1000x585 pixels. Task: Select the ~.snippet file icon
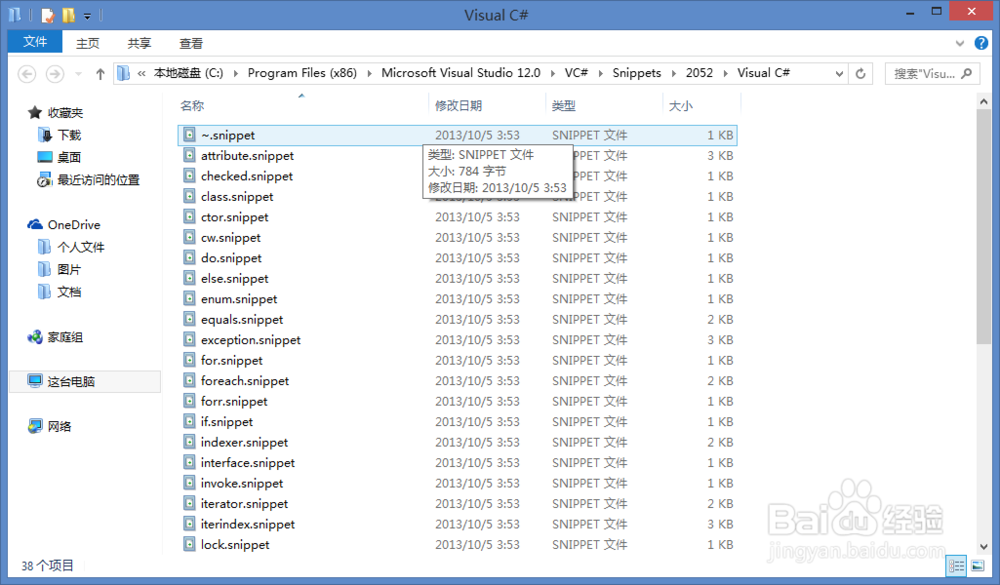click(x=189, y=135)
